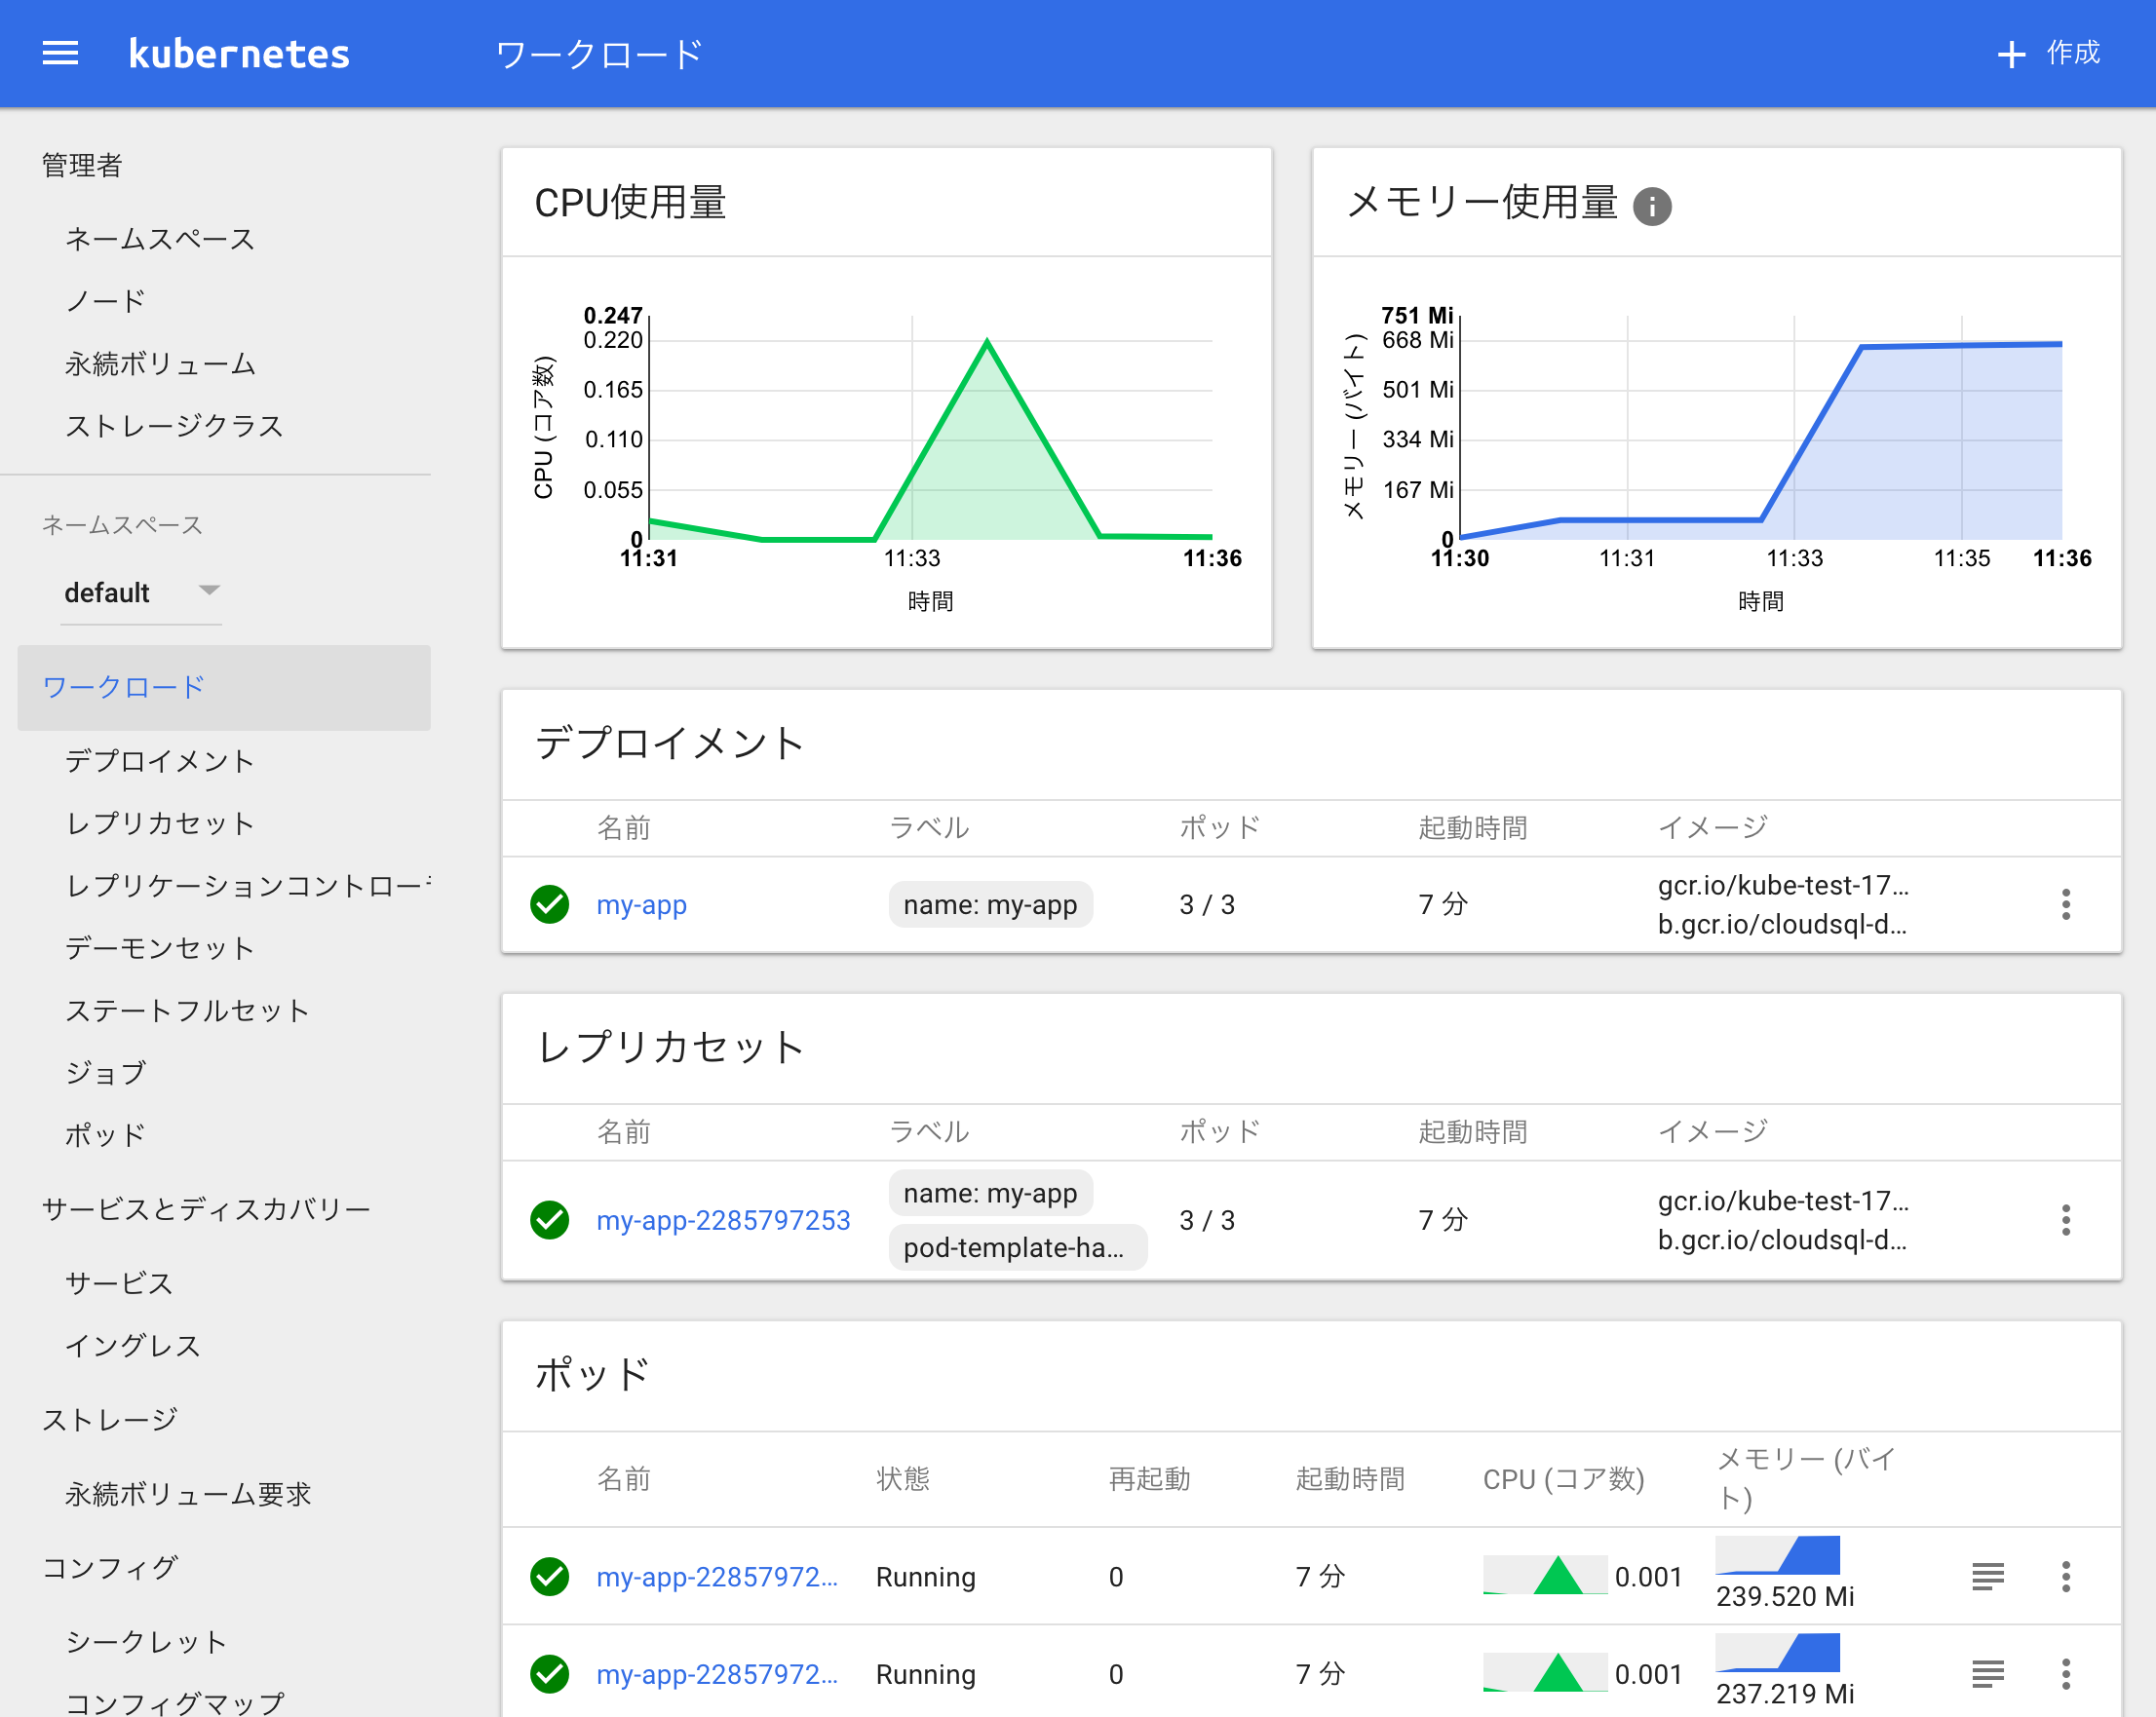Open ストレージ section in the sidebar

[110, 1420]
